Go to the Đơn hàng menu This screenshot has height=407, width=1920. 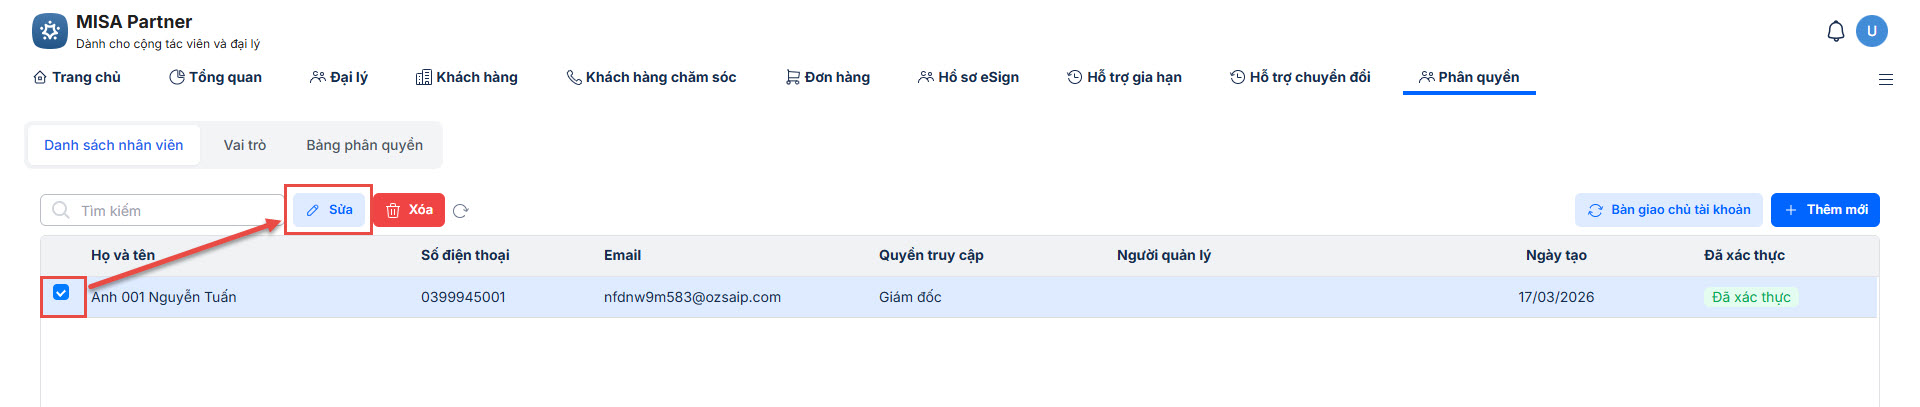point(828,77)
